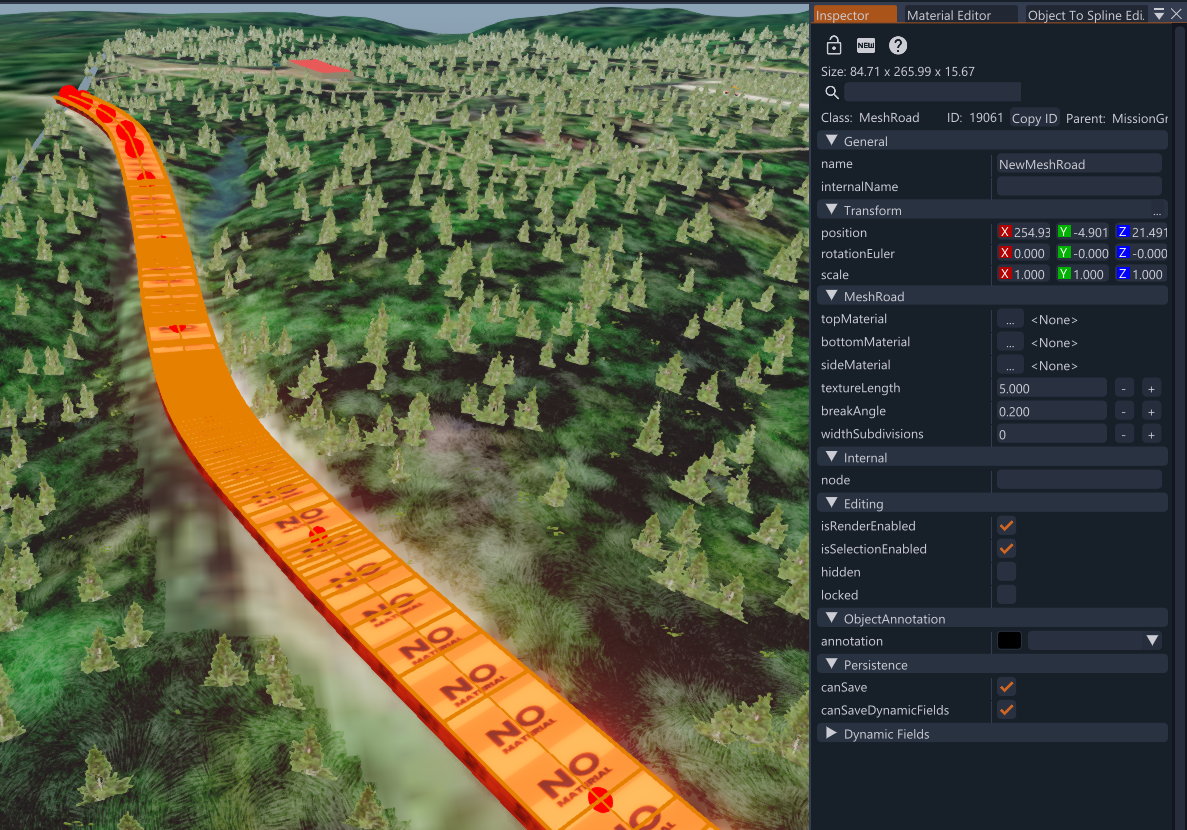
Task: Collapse the MeshRoad section
Action: click(832, 296)
